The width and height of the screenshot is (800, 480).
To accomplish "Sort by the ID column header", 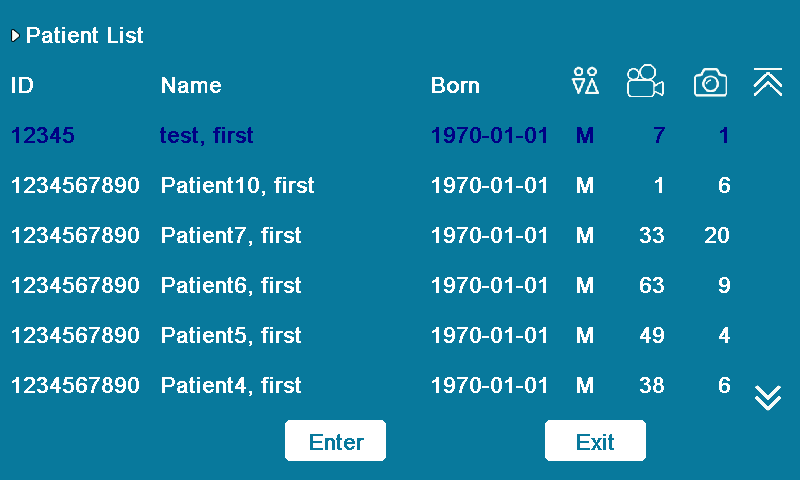I will pyautogui.click(x=22, y=86).
